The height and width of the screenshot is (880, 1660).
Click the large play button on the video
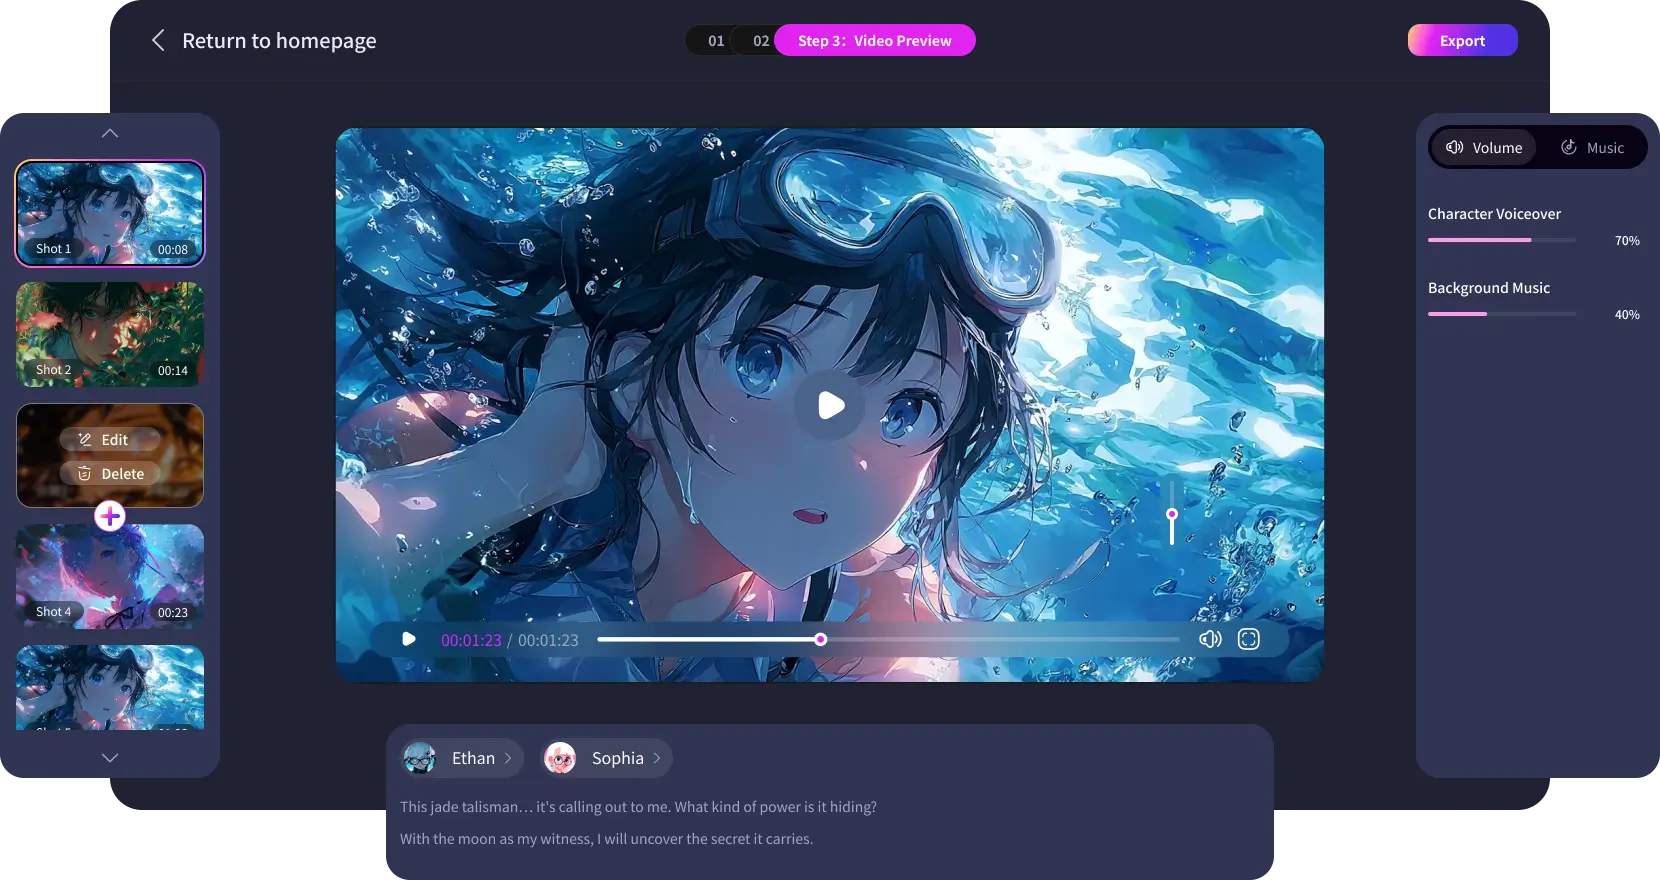click(831, 405)
